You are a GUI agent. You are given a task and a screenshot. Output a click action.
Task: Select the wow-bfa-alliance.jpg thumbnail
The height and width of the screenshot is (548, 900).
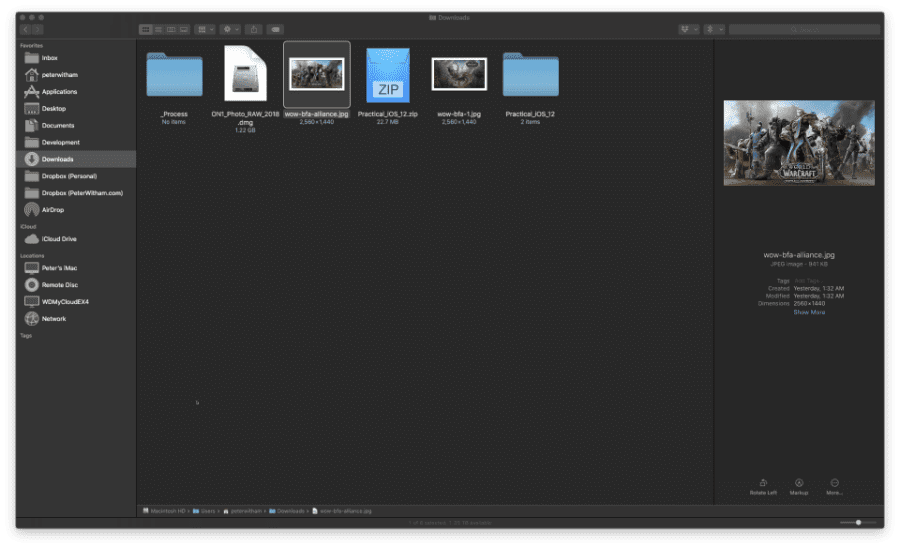[x=317, y=74]
